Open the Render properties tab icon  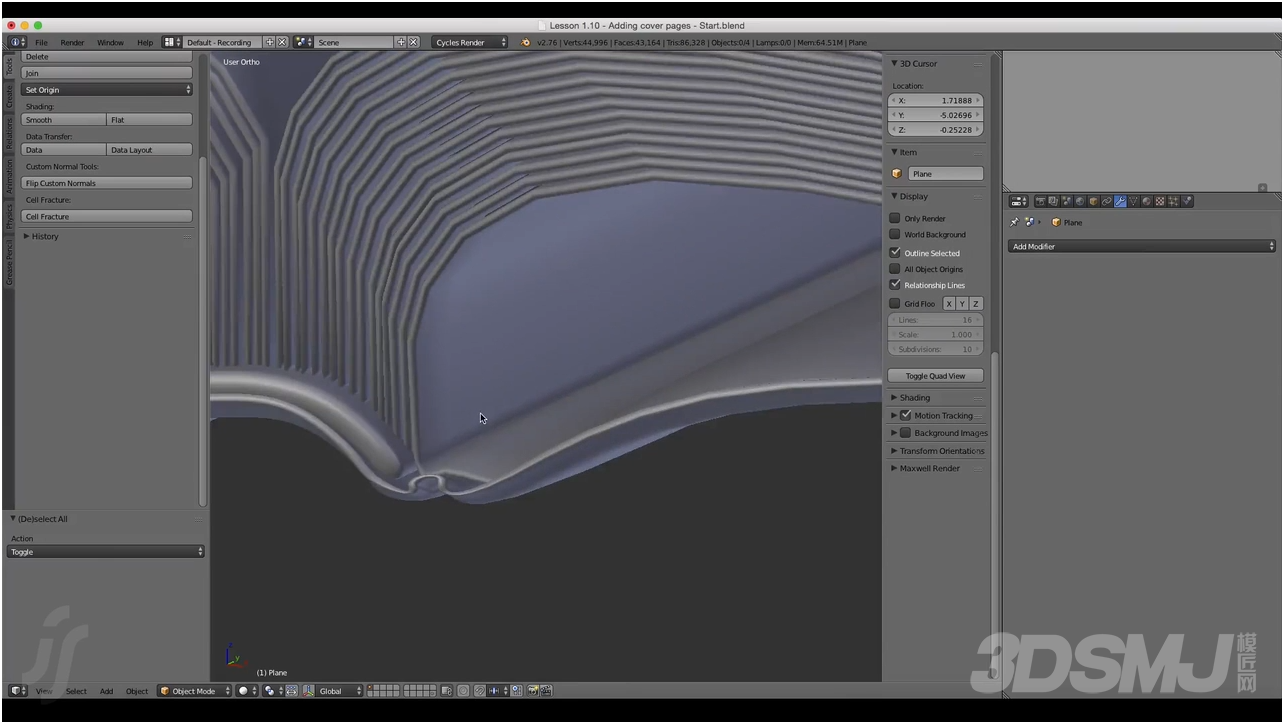tap(1041, 201)
